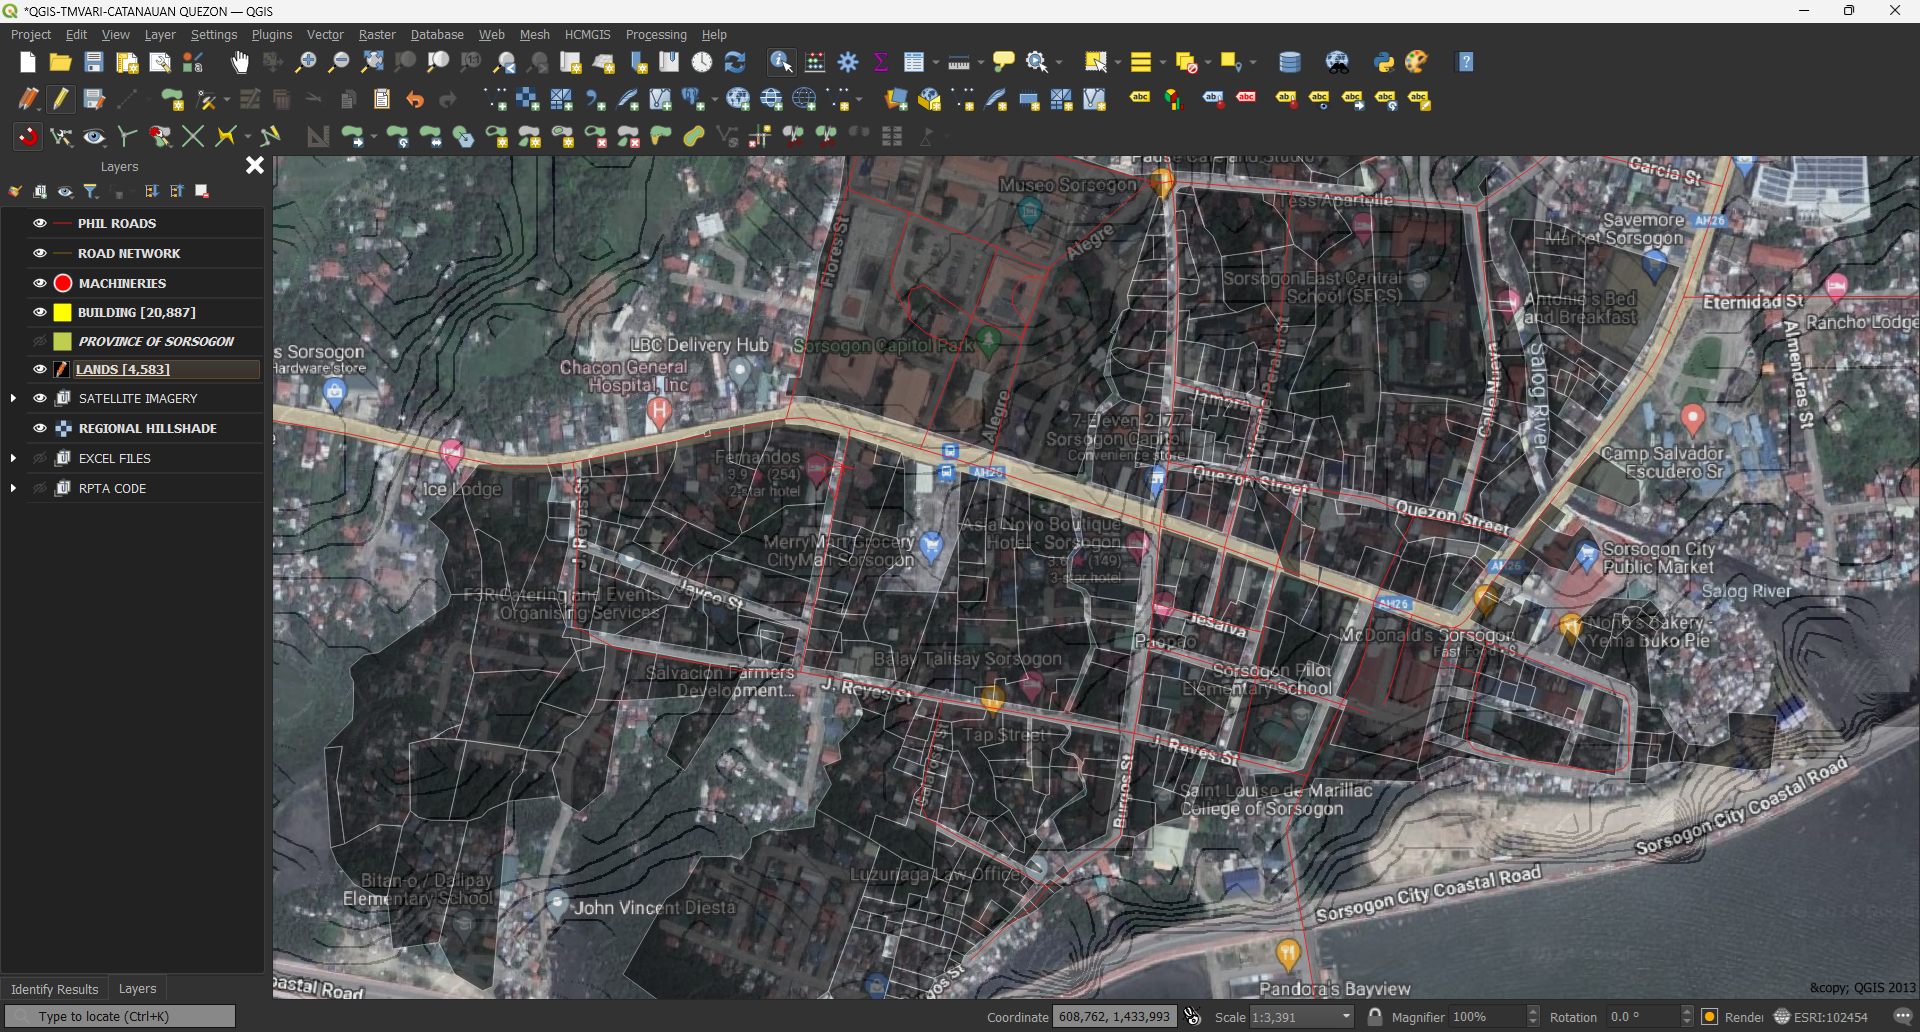Screen dimensions: 1920x1032
Task: Expand the RPTA CODE group
Action: pyautogui.click(x=13, y=488)
